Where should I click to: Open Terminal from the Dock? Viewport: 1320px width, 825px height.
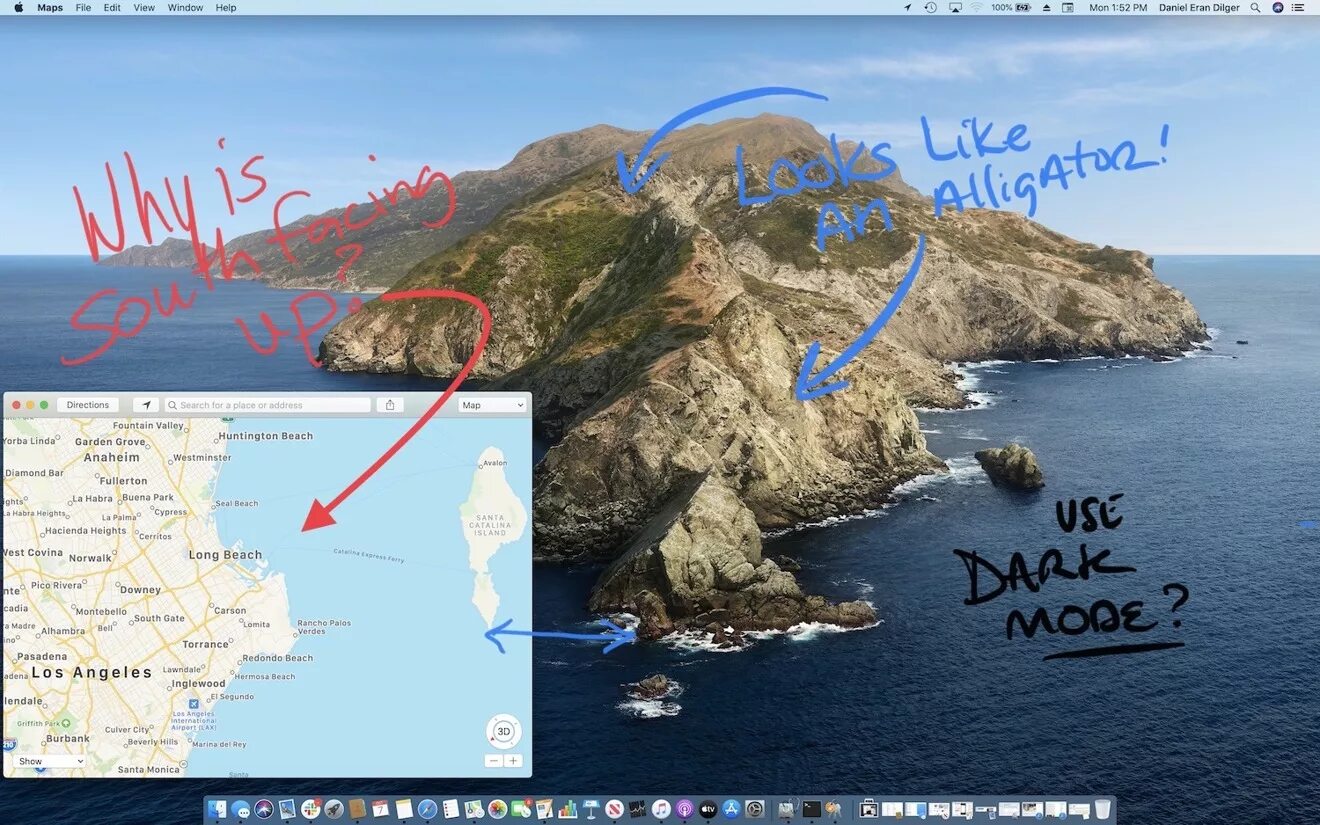coord(812,808)
